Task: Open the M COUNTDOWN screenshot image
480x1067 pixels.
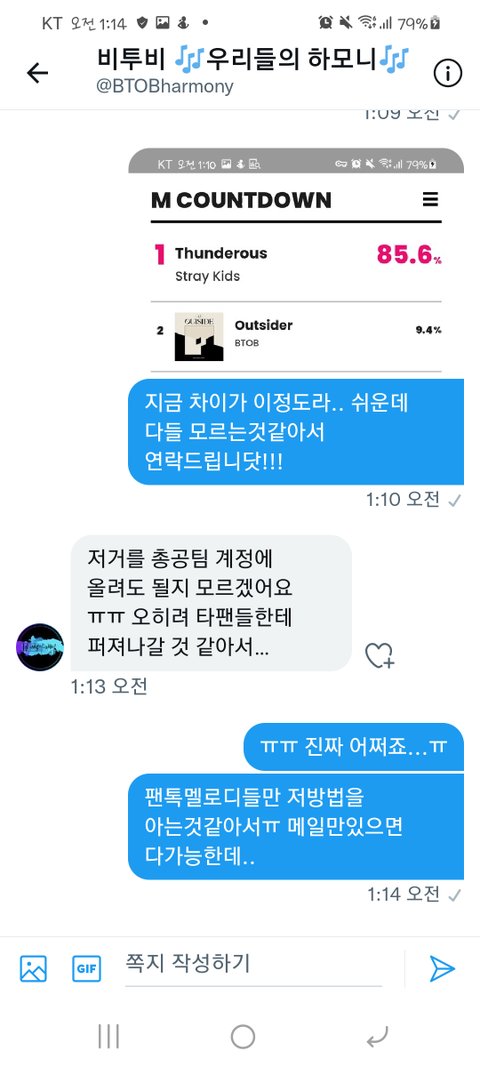Action: tap(296, 263)
